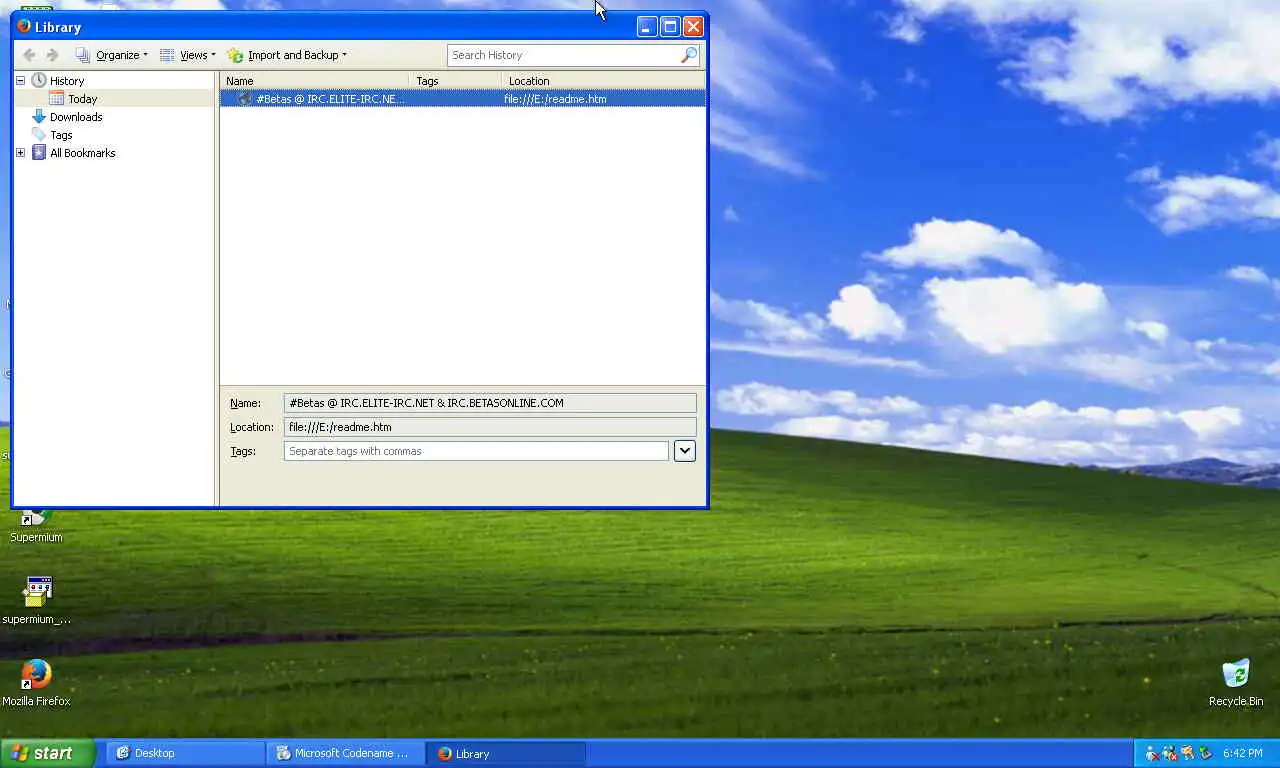Click the Back arrow in Library toolbar
This screenshot has width=1280, height=768.
29,55
